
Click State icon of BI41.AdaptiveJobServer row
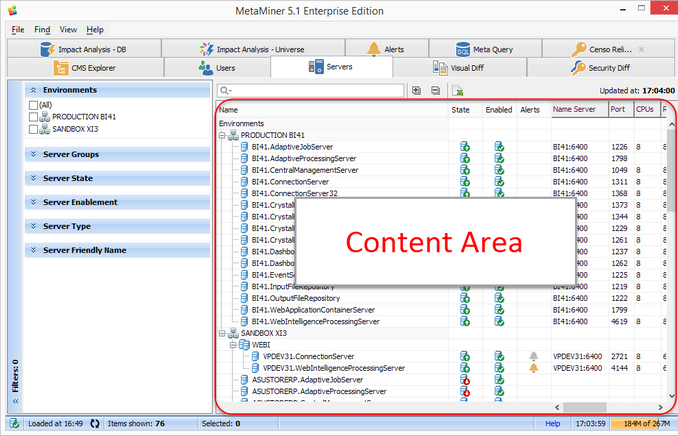465,147
